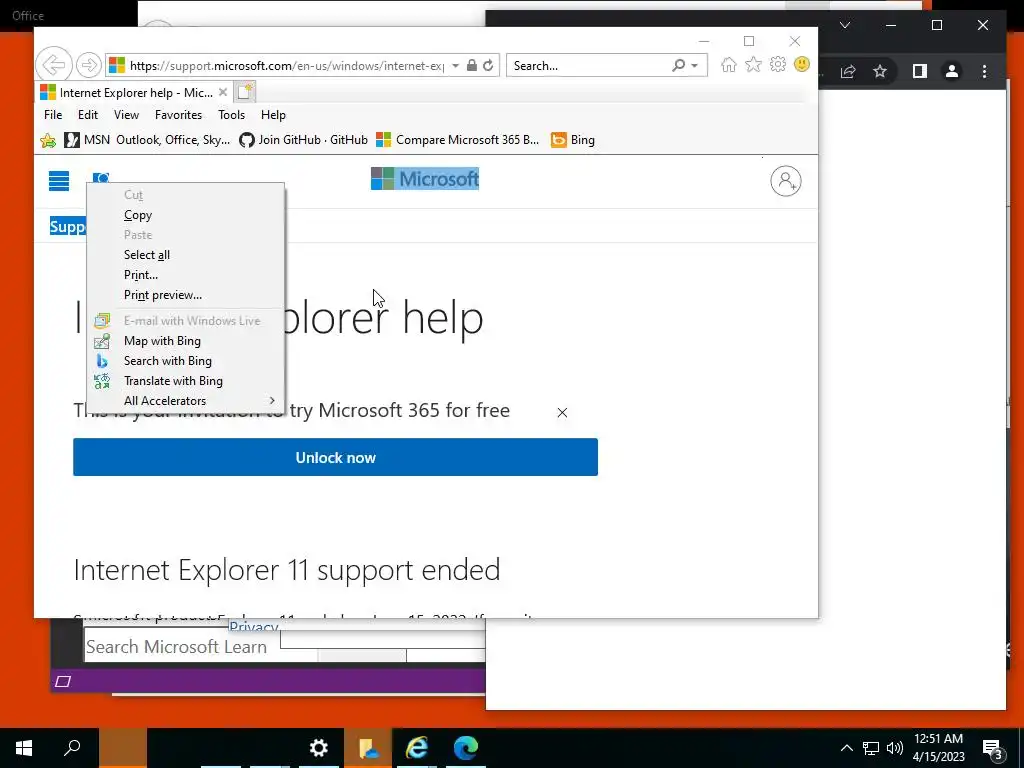The width and height of the screenshot is (1024, 768).
Task: Open the notification center icon
Action: pyautogui.click(x=993, y=748)
